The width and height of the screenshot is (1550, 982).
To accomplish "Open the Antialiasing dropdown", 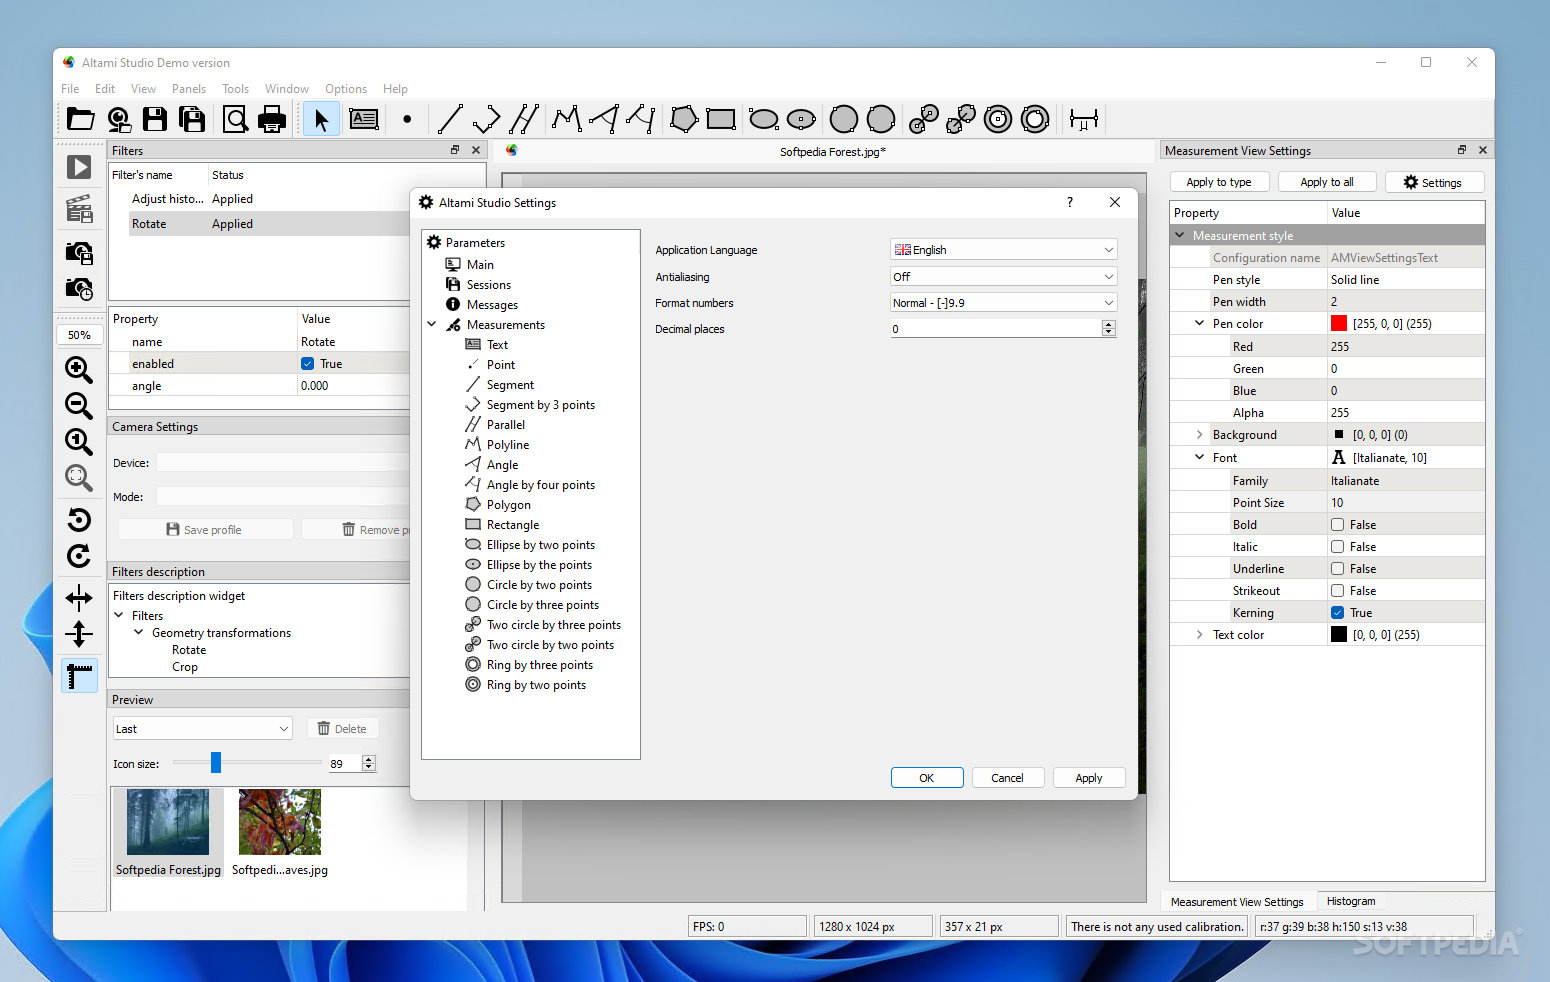I will (1003, 277).
